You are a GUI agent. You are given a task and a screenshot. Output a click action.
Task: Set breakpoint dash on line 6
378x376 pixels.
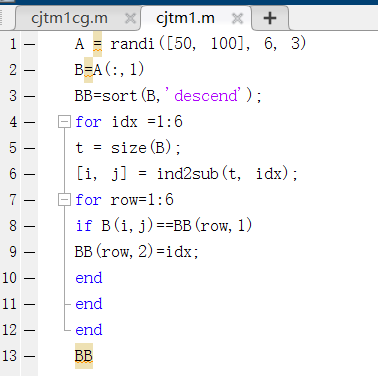[30, 174]
